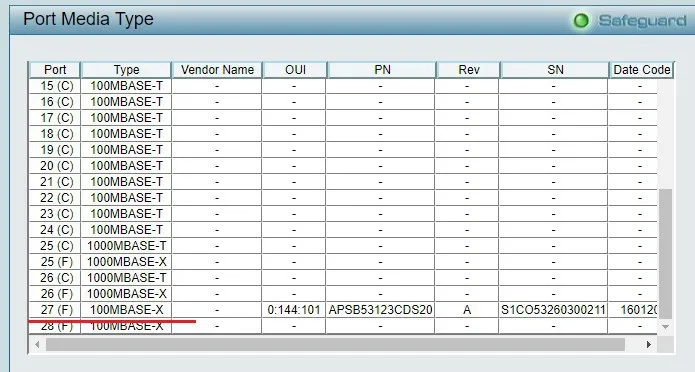Viewport: 695px width, 372px height.
Task: Click 100MBASE-X type for port 27 (F)
Action: [x=127, y=309]
